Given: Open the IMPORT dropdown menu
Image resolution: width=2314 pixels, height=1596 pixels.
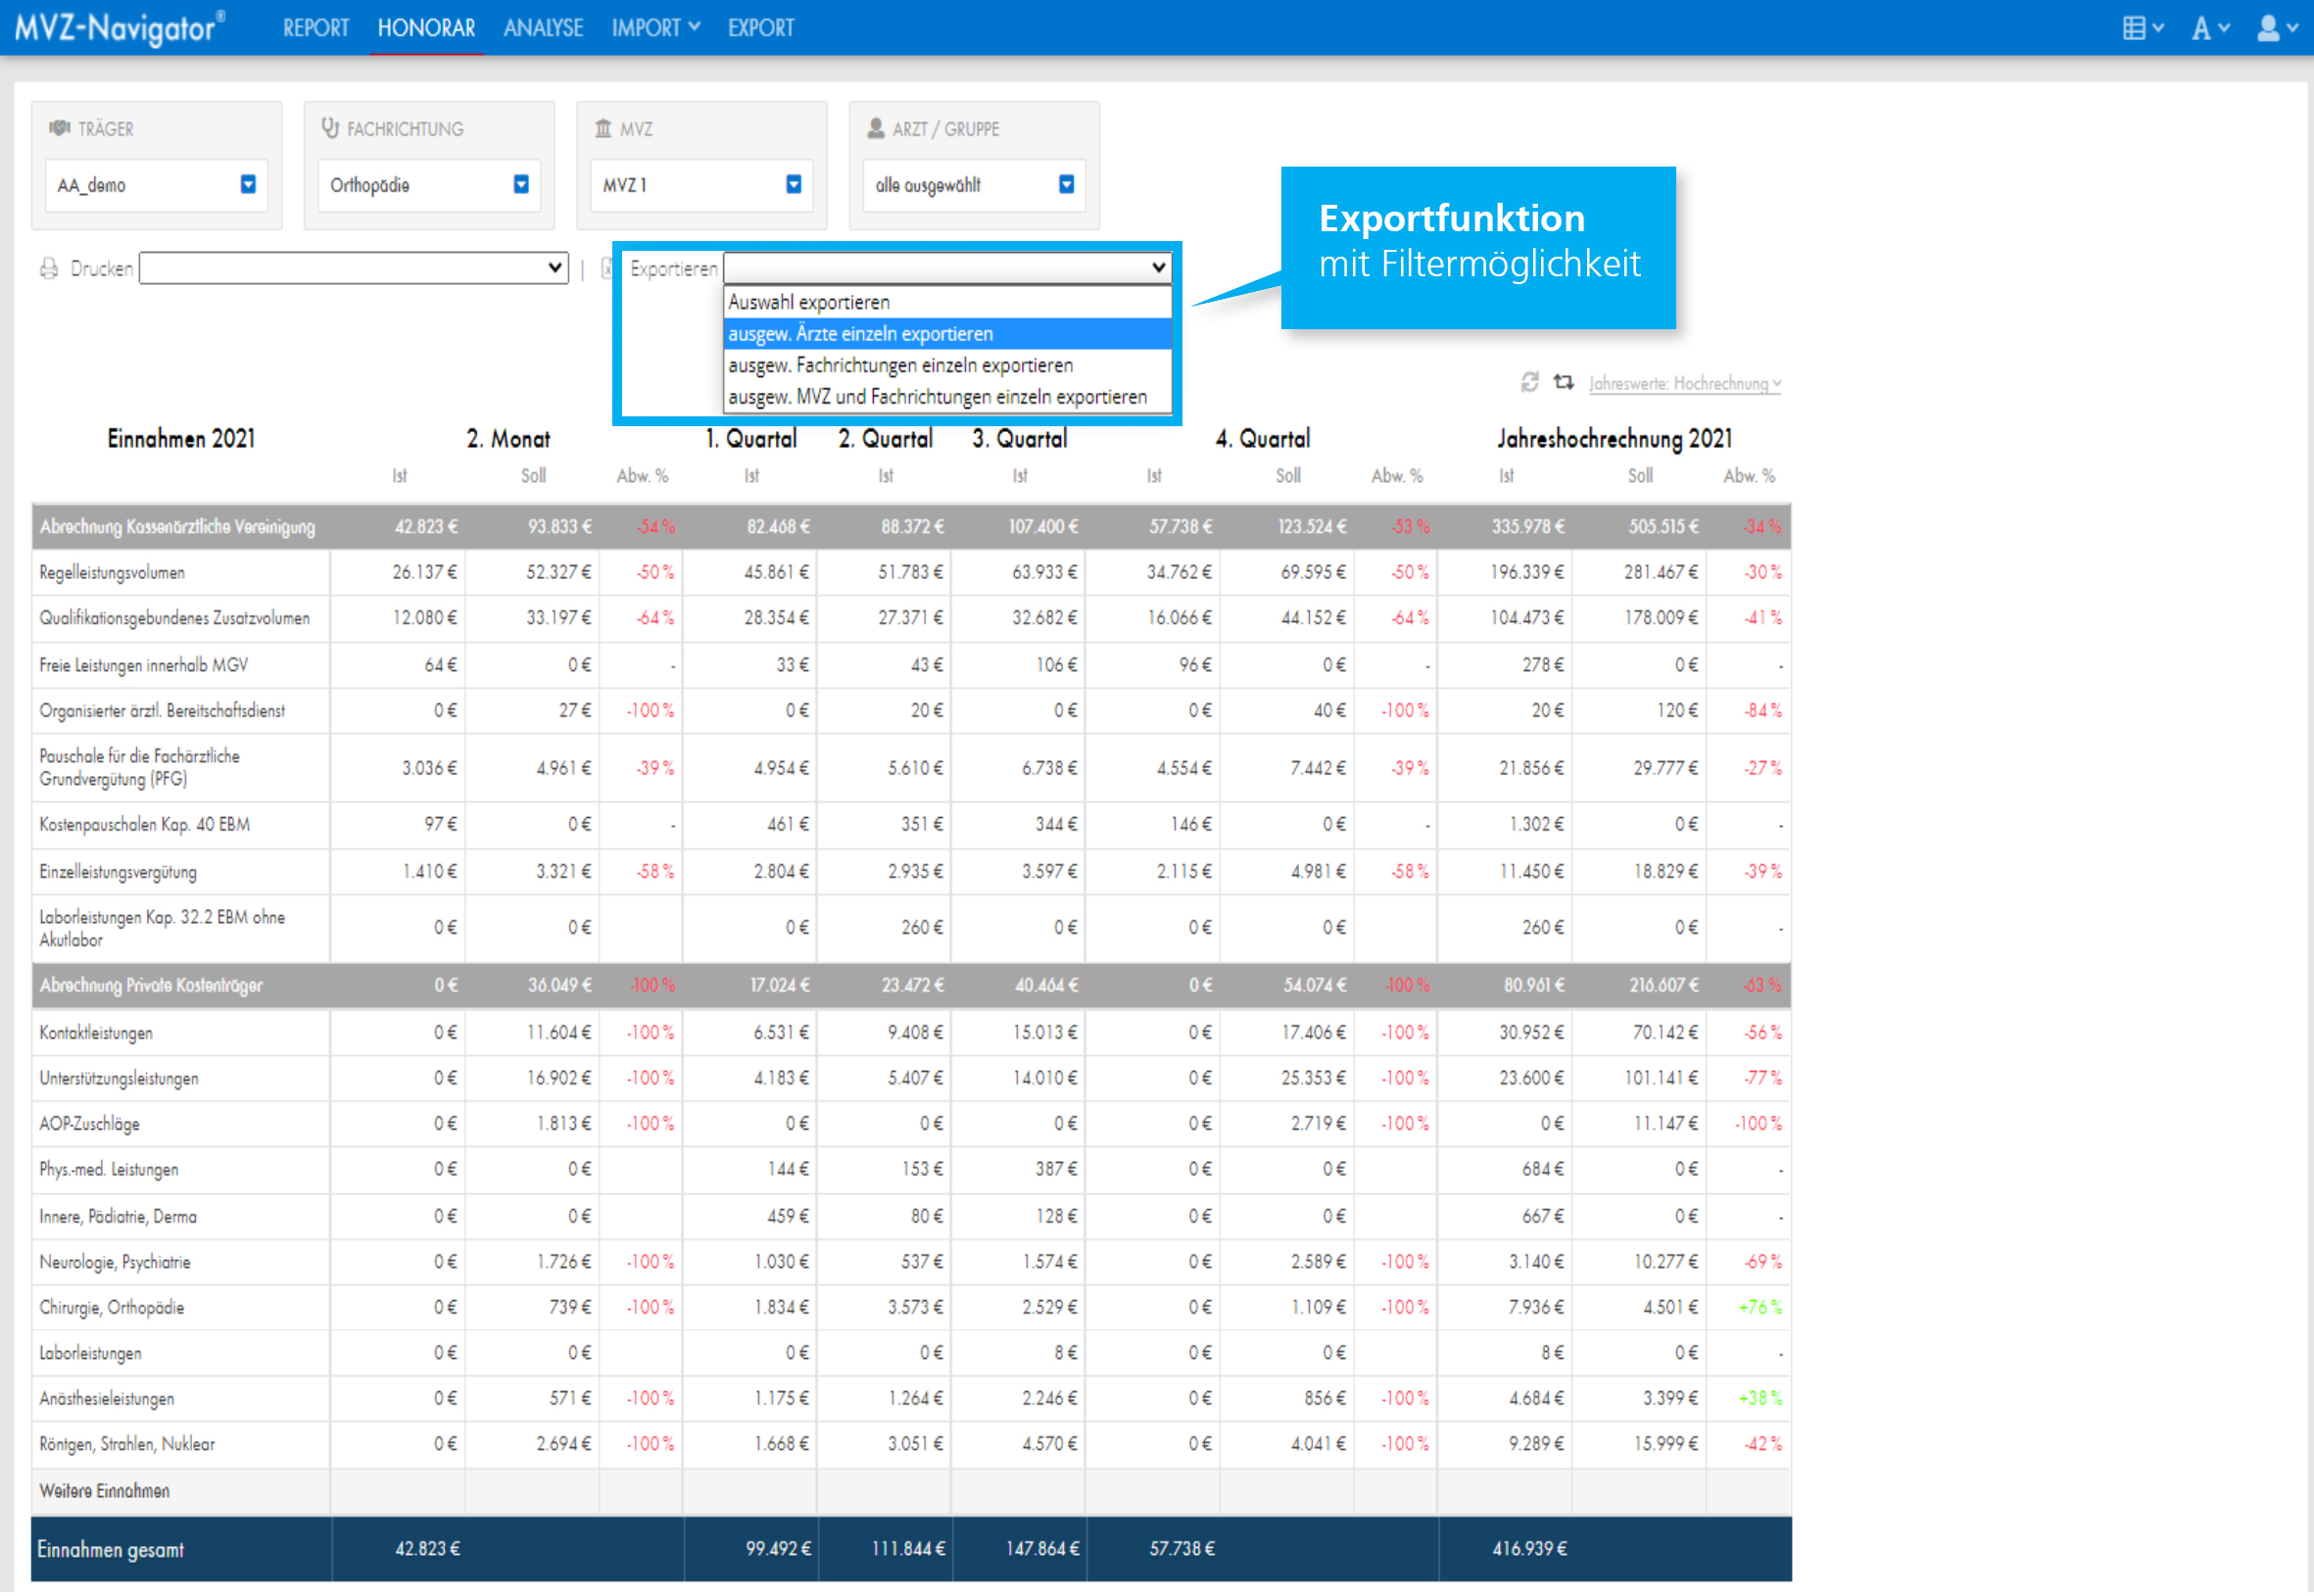Looking at the screenshot, I should tap(655, 28).
